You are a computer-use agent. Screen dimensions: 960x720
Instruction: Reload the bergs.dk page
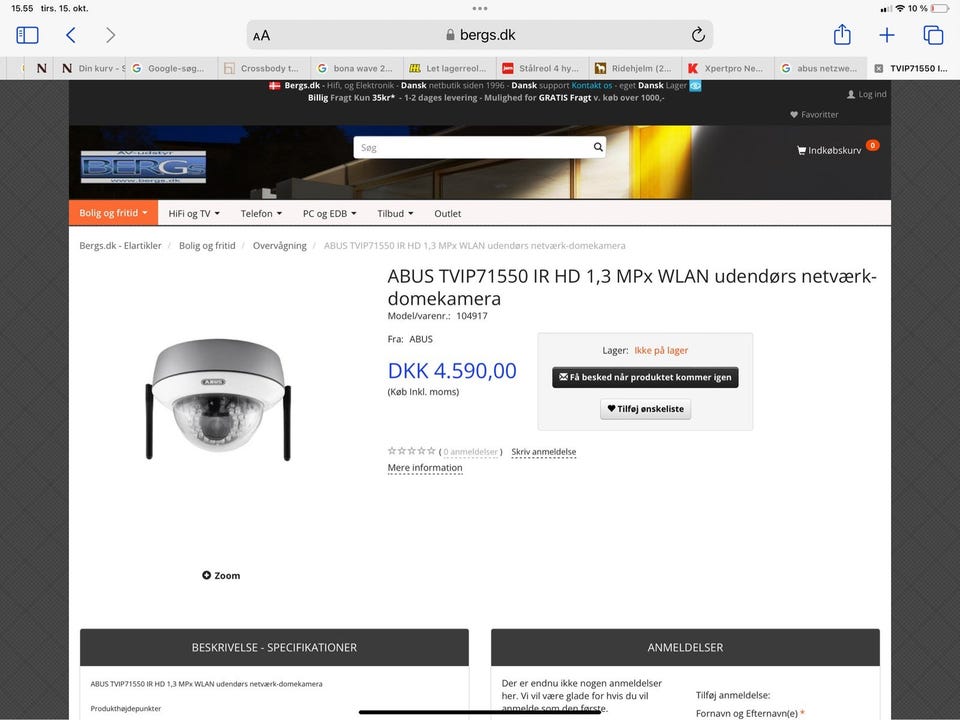tap(698, 35)
